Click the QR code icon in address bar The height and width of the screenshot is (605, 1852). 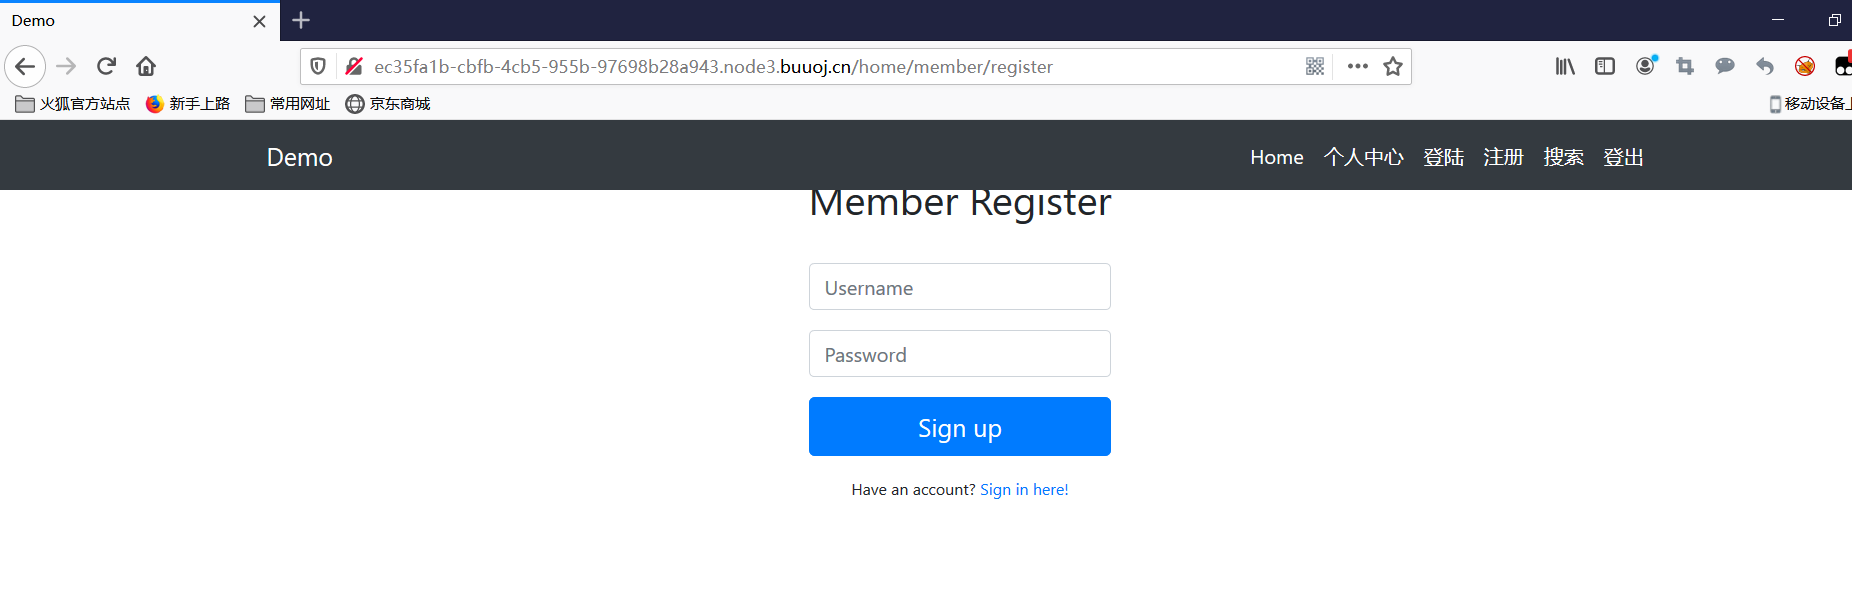point(1315,66)
